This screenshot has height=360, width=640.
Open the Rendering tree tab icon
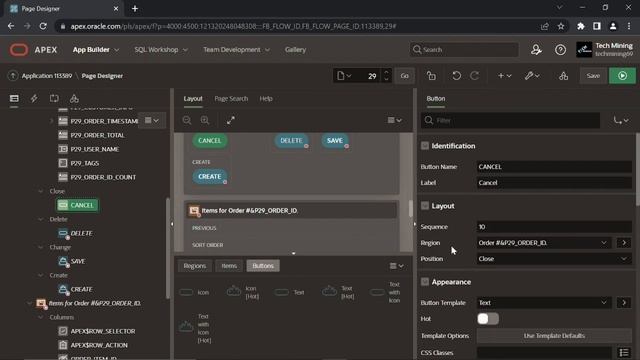(x=14, y=98)
